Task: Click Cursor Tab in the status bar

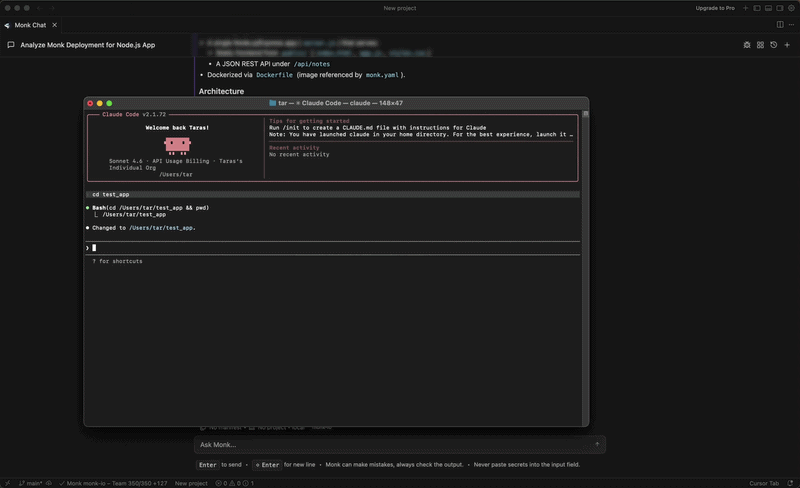Action: tap(764, 483)
